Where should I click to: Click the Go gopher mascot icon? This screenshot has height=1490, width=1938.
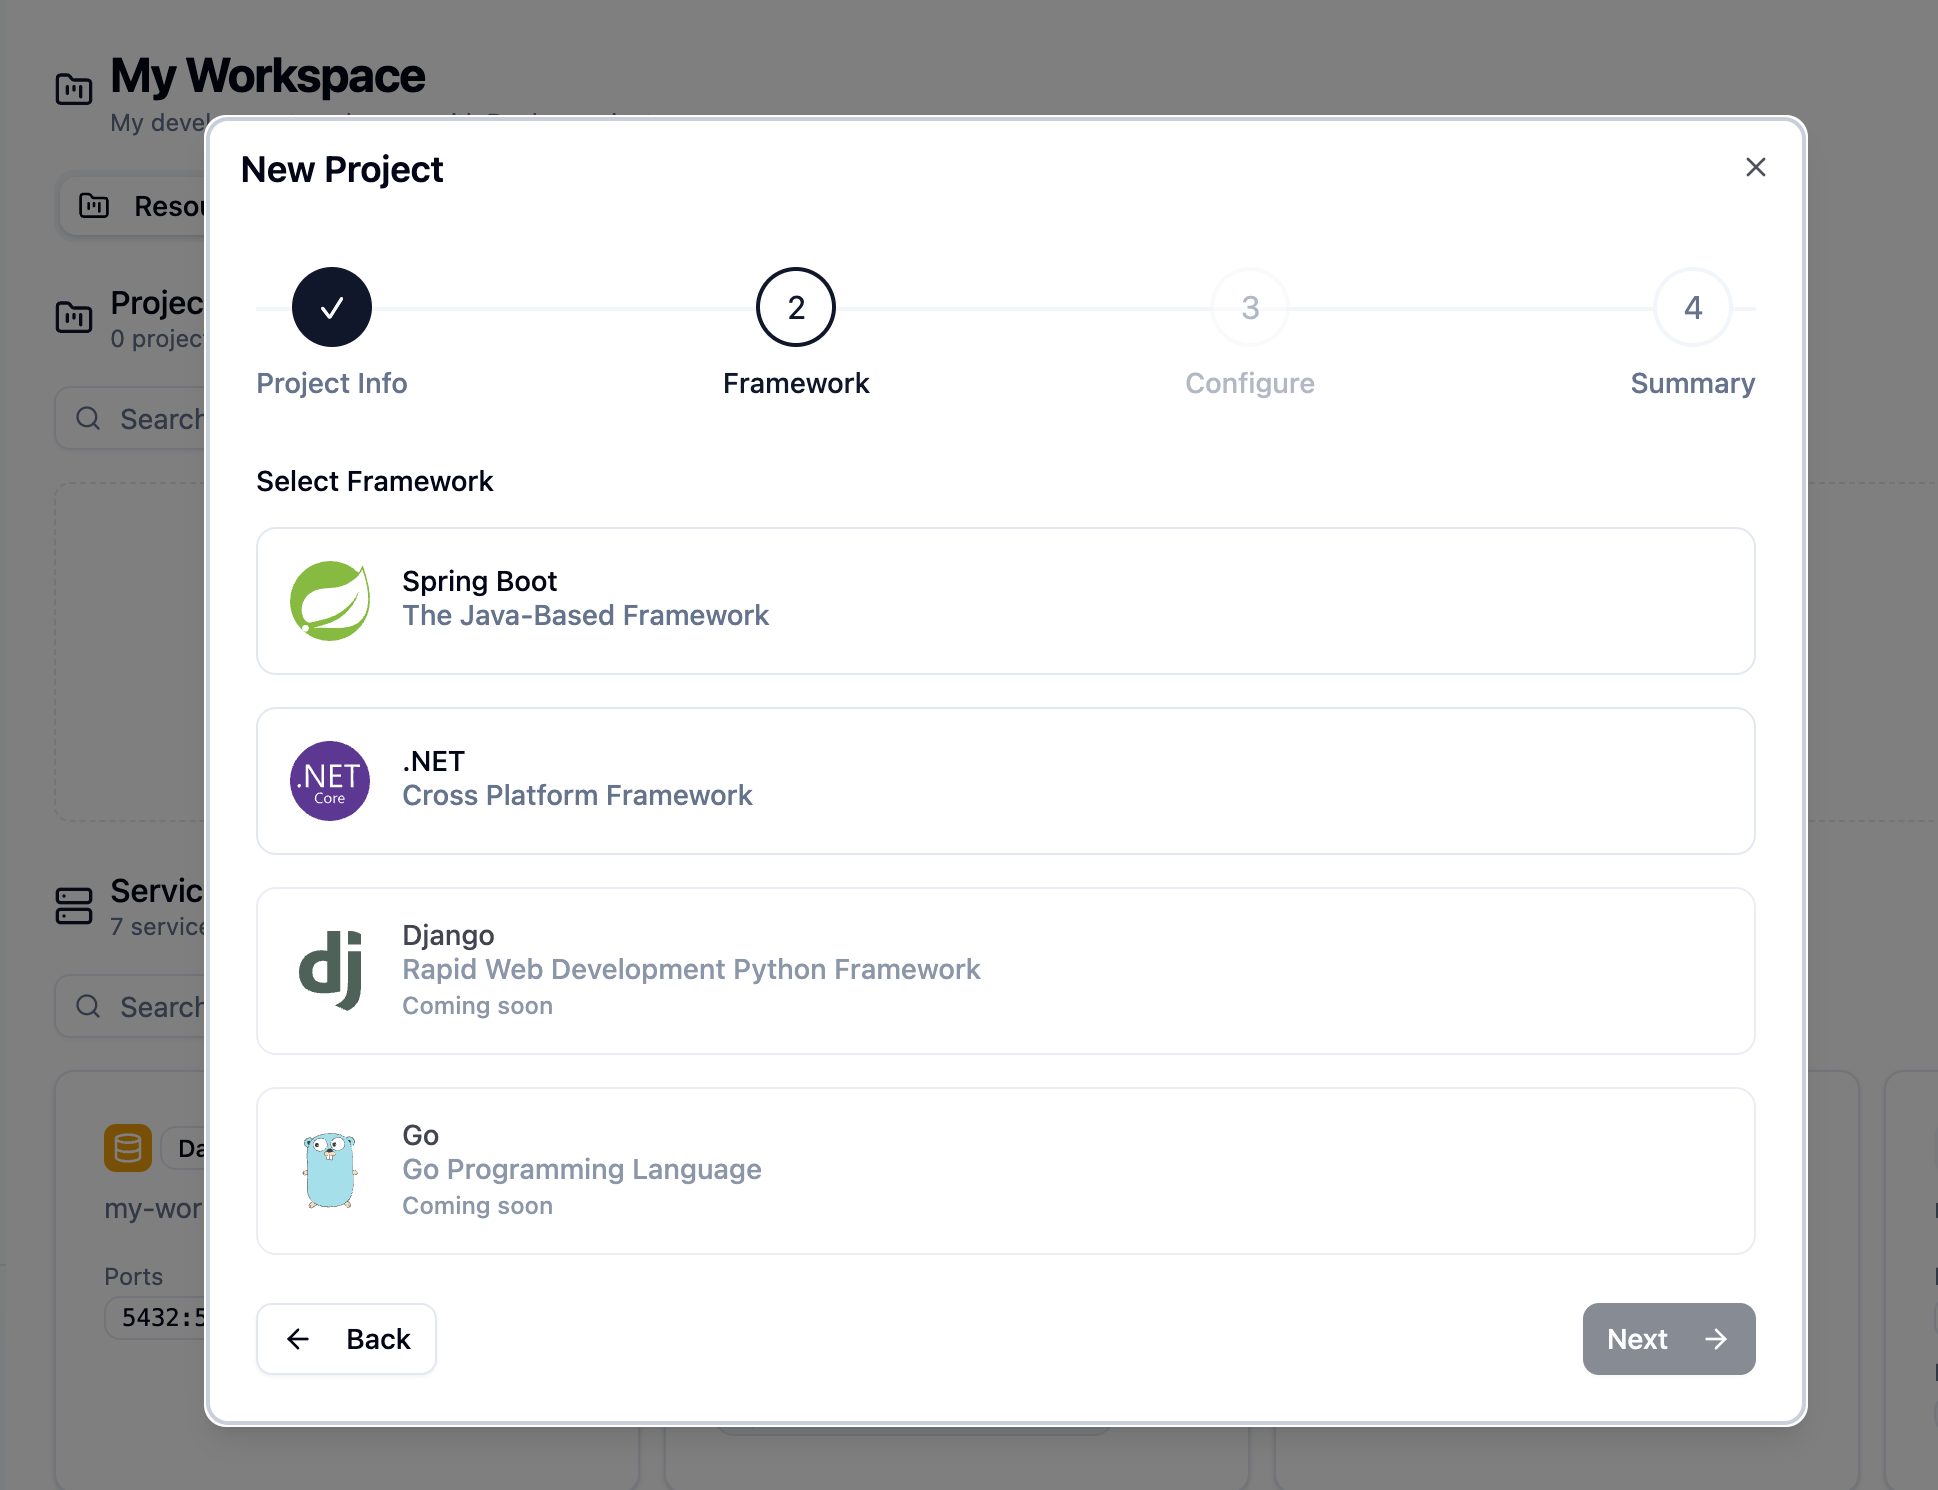(x=330, y=1171)
